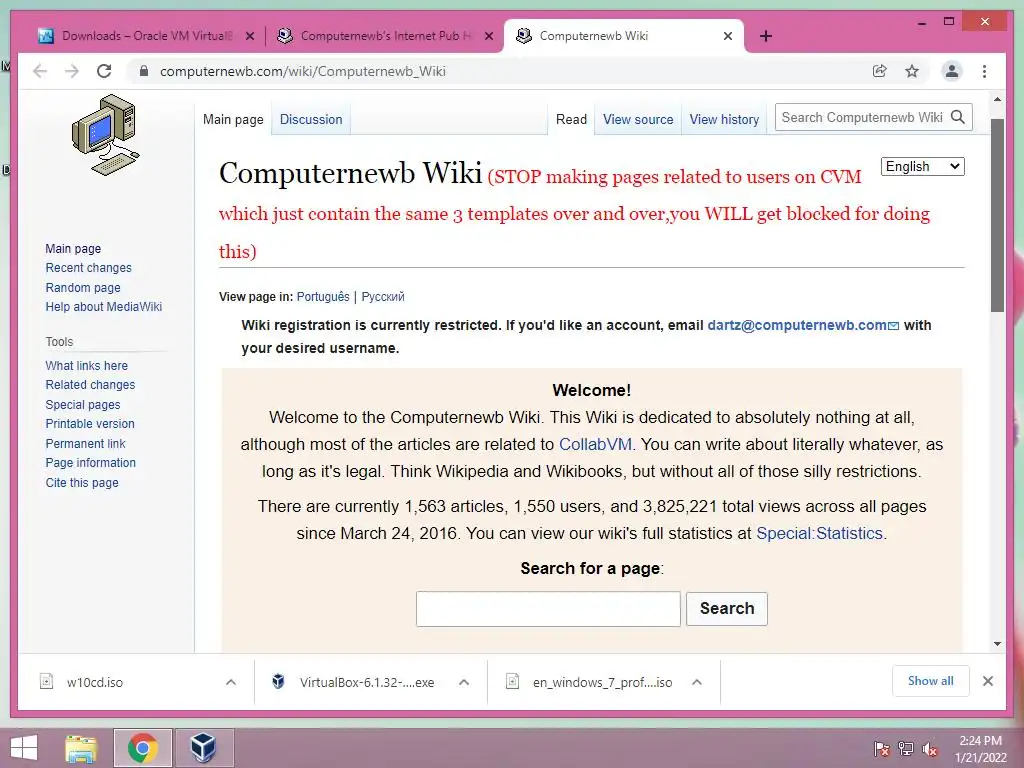Open VirtualBox from the taskbar
The image size is (1024, 768).
tap(204, 748)
